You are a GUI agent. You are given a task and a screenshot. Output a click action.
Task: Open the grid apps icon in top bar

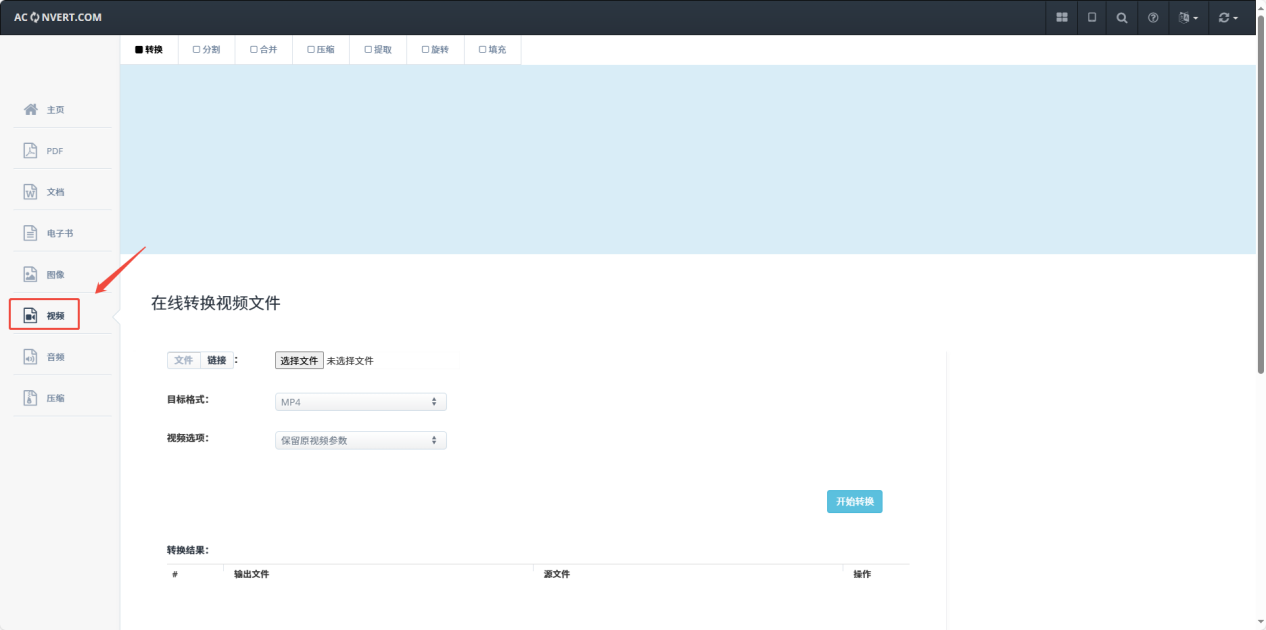(1062, 17)
